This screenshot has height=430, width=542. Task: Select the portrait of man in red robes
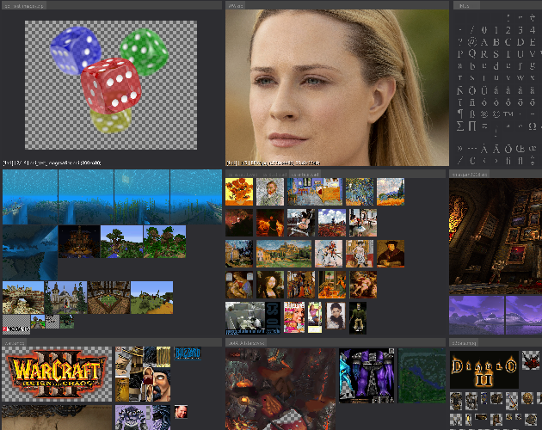[x=391, y=254]
